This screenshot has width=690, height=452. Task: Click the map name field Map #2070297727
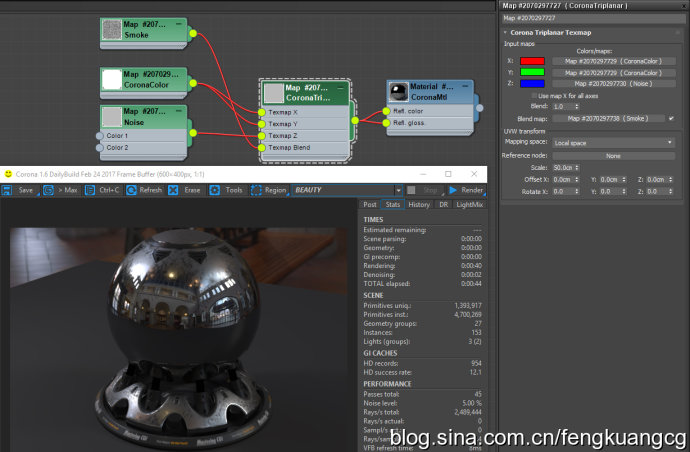593,18
